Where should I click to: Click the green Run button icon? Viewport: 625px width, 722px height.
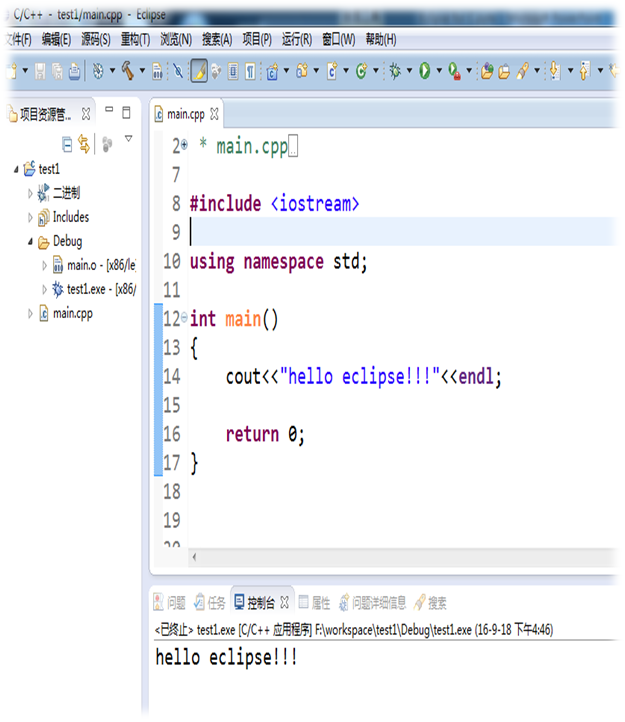click(424, 70)
